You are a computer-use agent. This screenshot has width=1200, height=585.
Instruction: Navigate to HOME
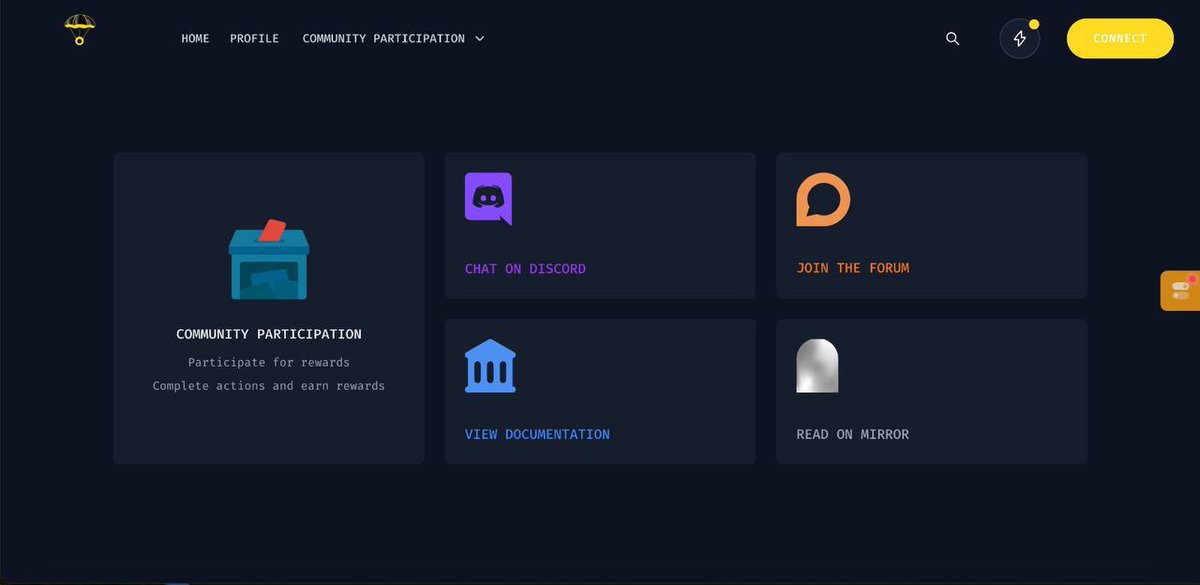[195, 38]
